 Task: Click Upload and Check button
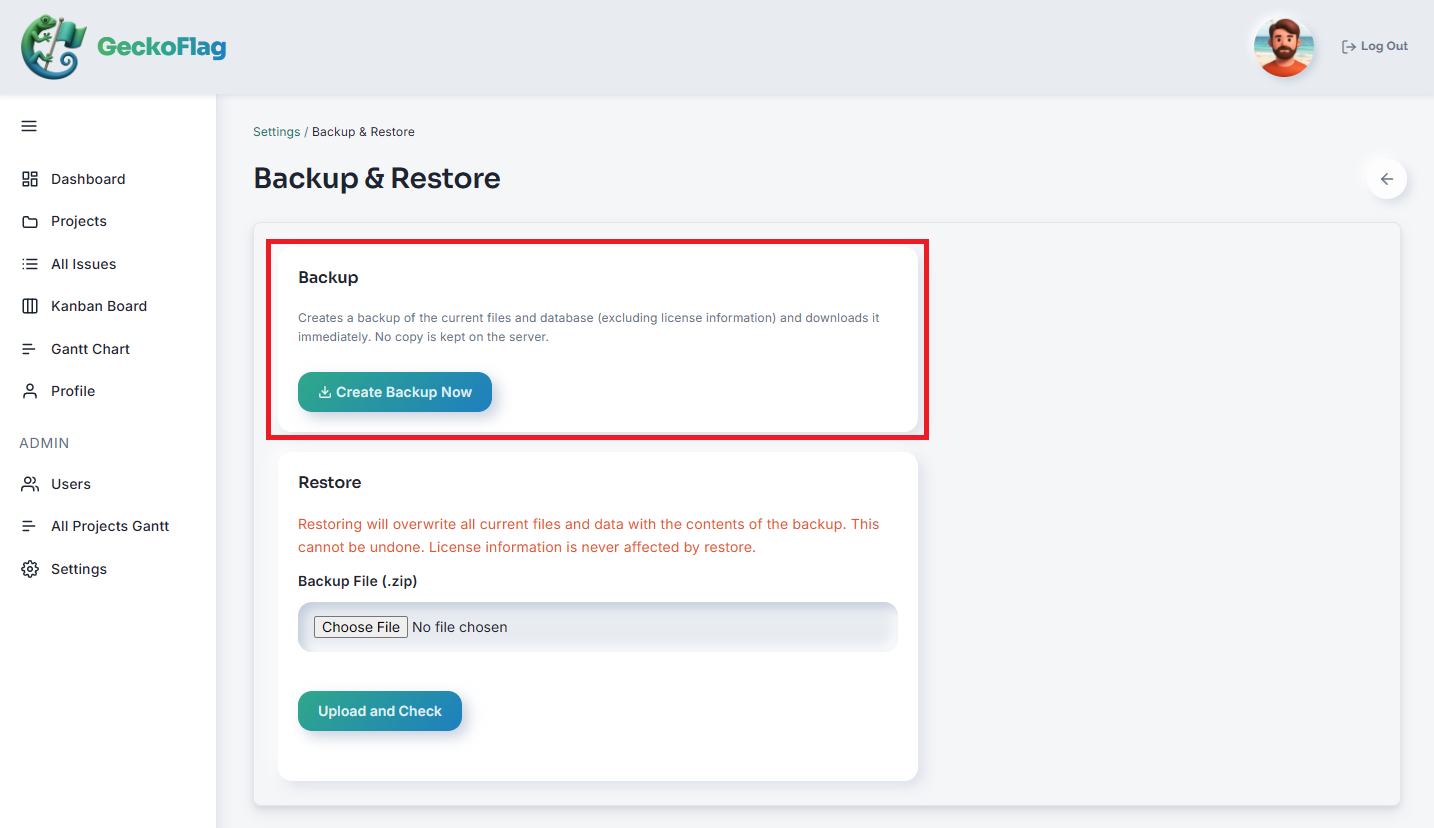tap(380, 711)
